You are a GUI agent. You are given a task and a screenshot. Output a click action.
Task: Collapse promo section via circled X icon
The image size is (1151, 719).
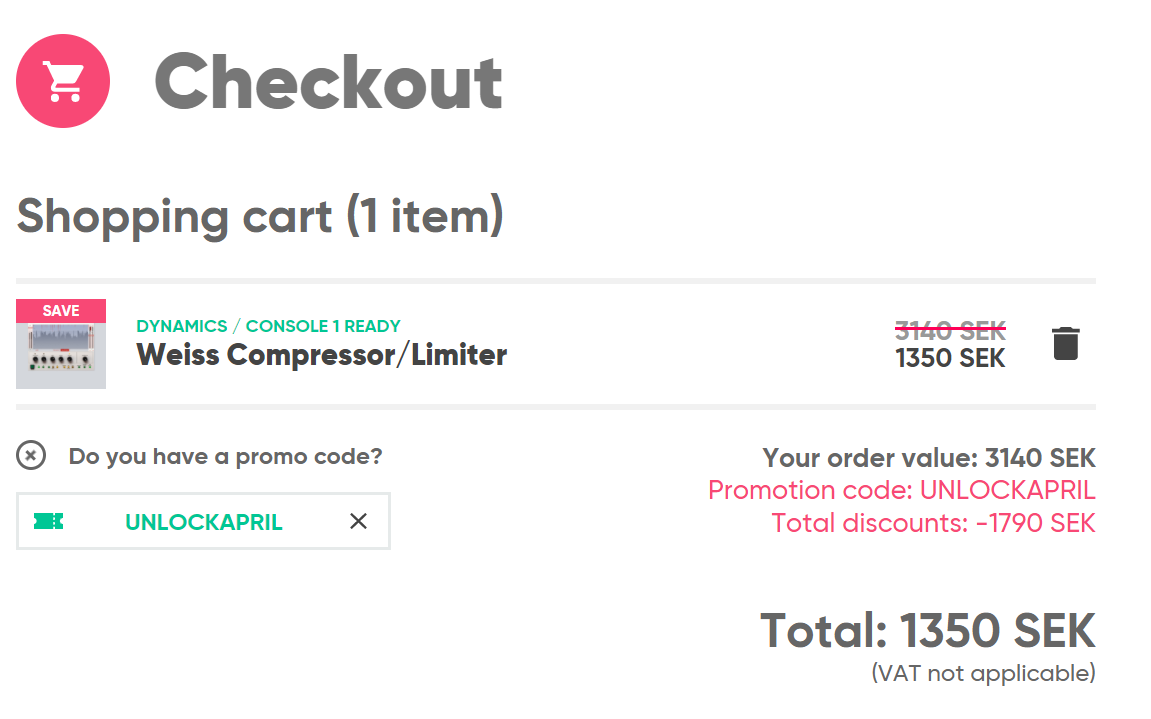coord(31,456)
